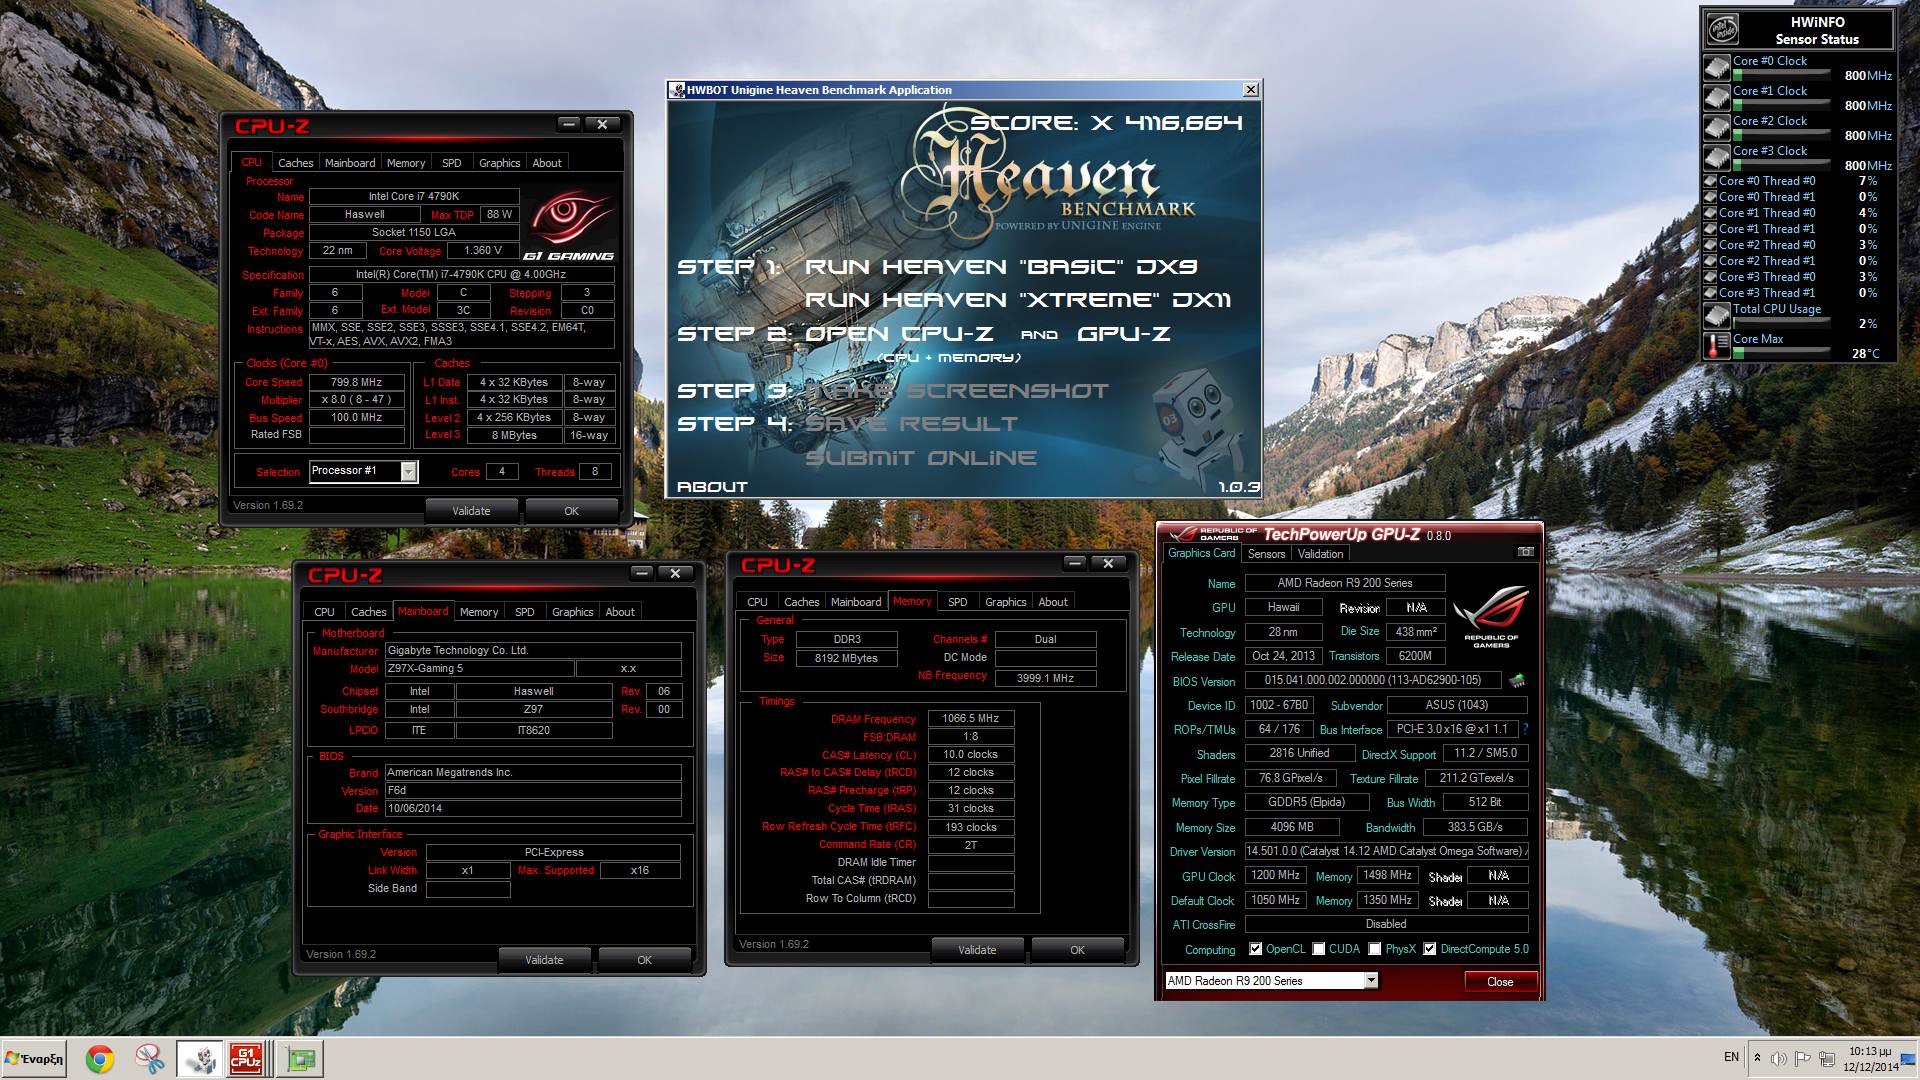Click About in the Heaven benchmark window
The image size is (1920, 1080).
click(x=712, y=487)
